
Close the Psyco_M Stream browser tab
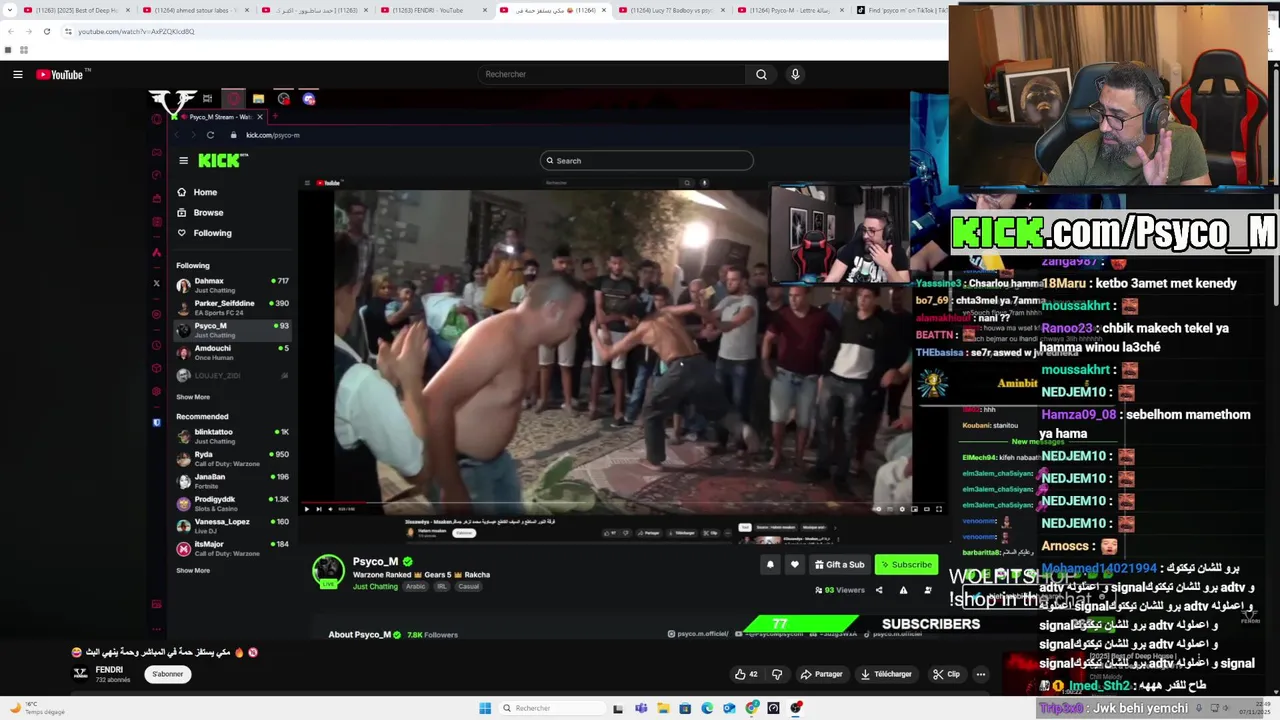260,117
